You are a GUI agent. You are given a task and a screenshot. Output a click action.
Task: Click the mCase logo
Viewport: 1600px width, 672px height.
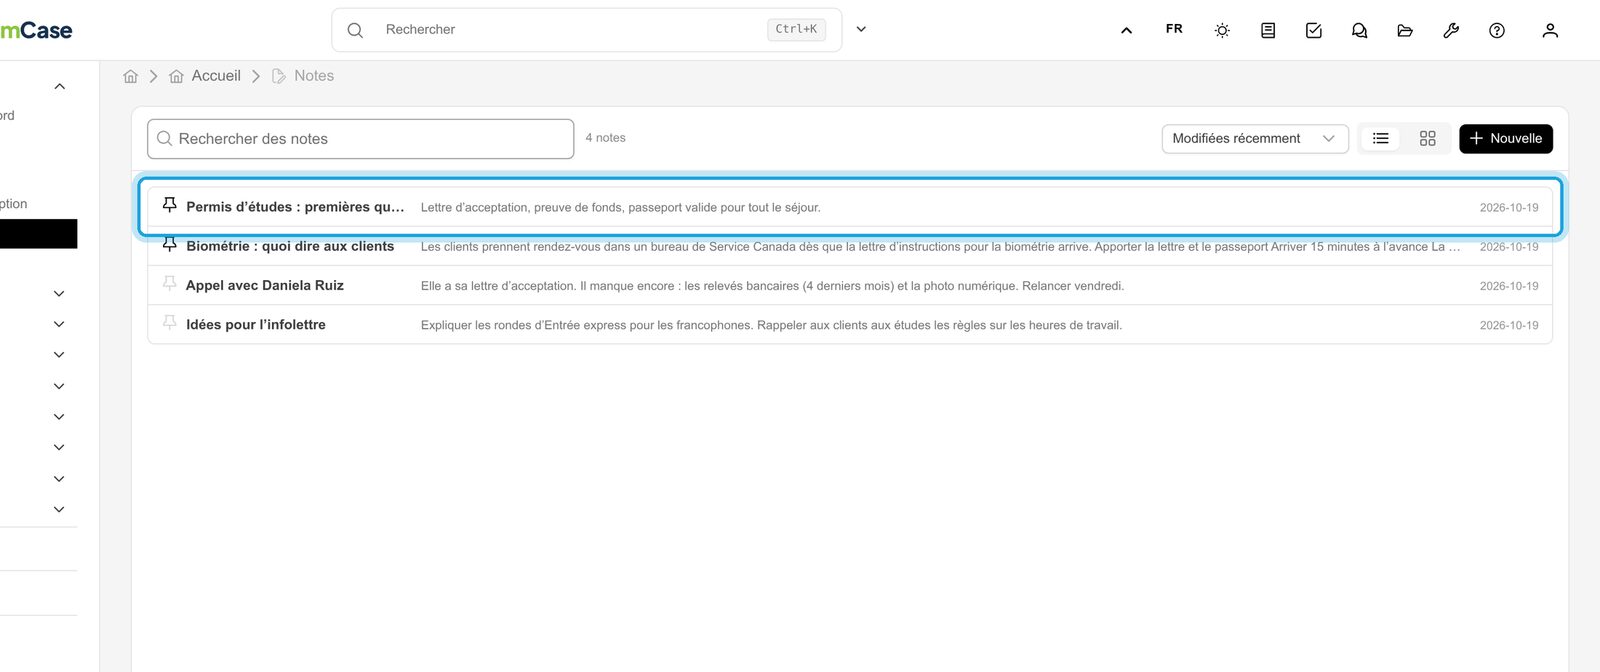[36, 30]
